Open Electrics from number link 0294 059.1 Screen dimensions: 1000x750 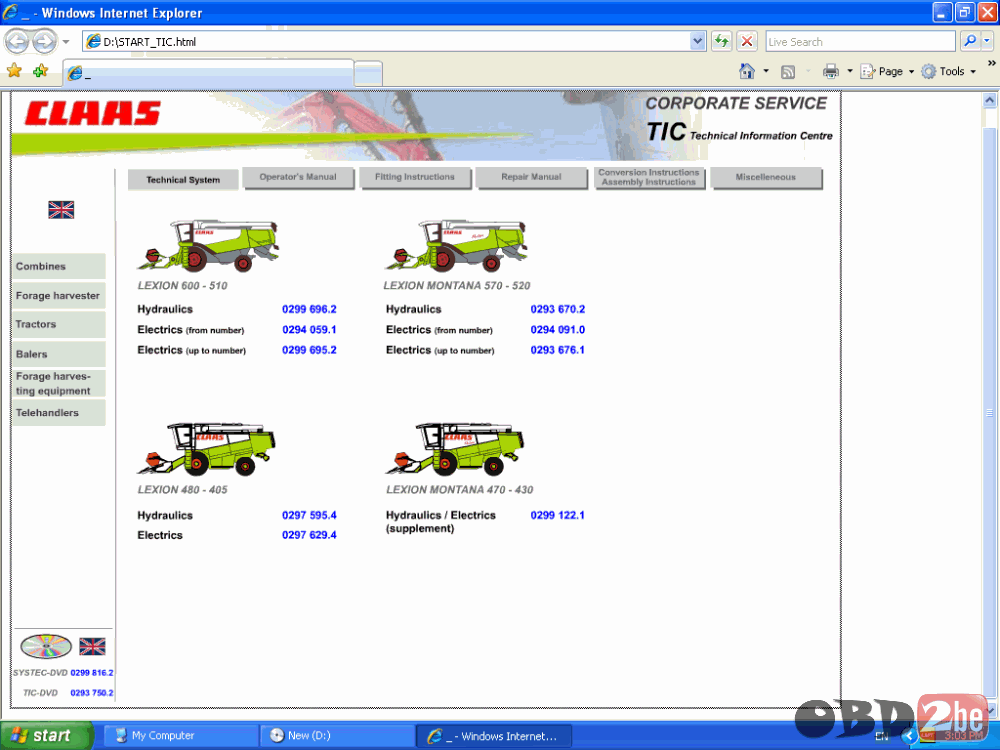pyautogui.click(x=309, y=330)
